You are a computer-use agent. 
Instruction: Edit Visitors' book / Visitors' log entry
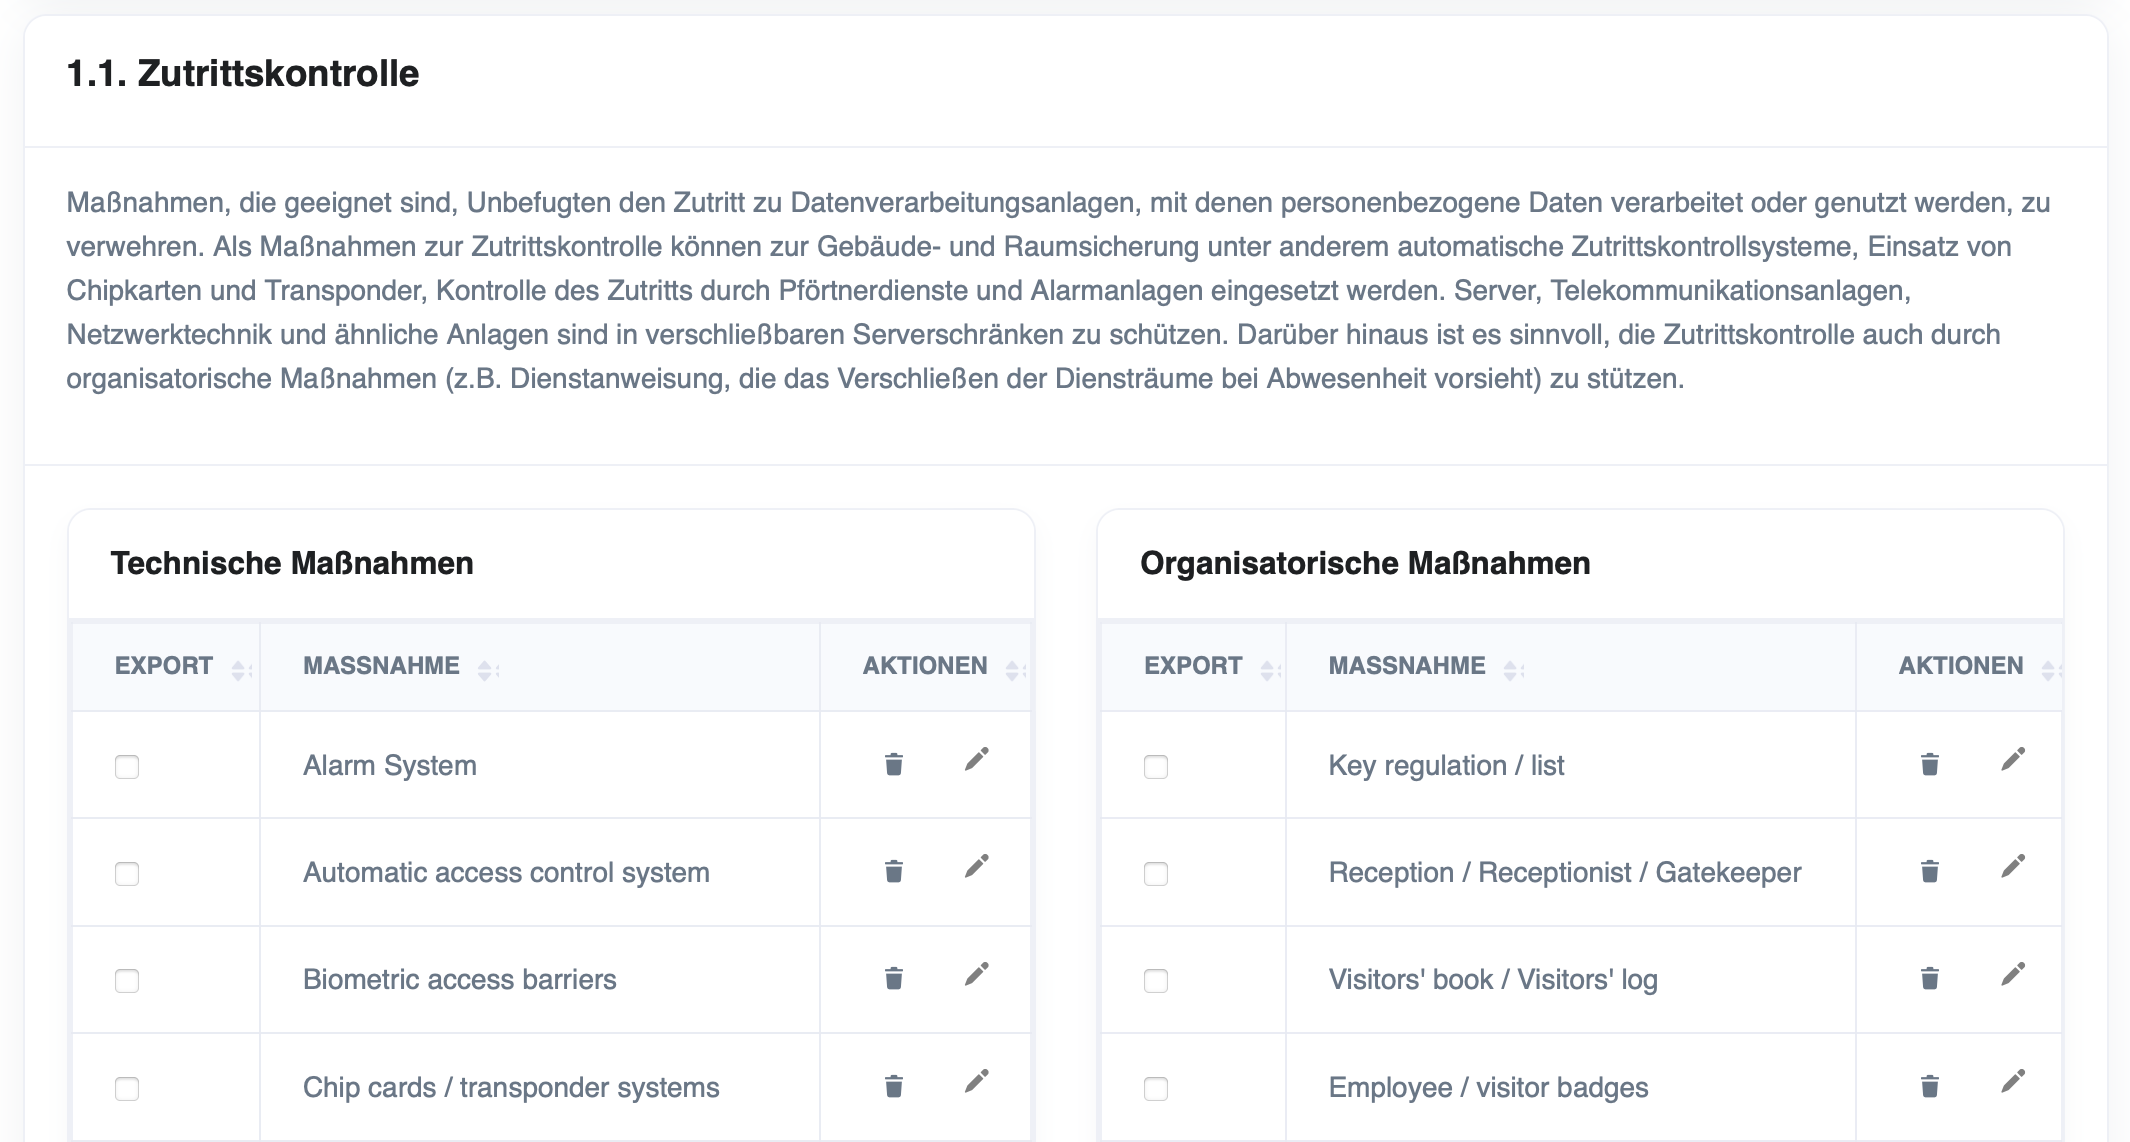[2013, 974]
